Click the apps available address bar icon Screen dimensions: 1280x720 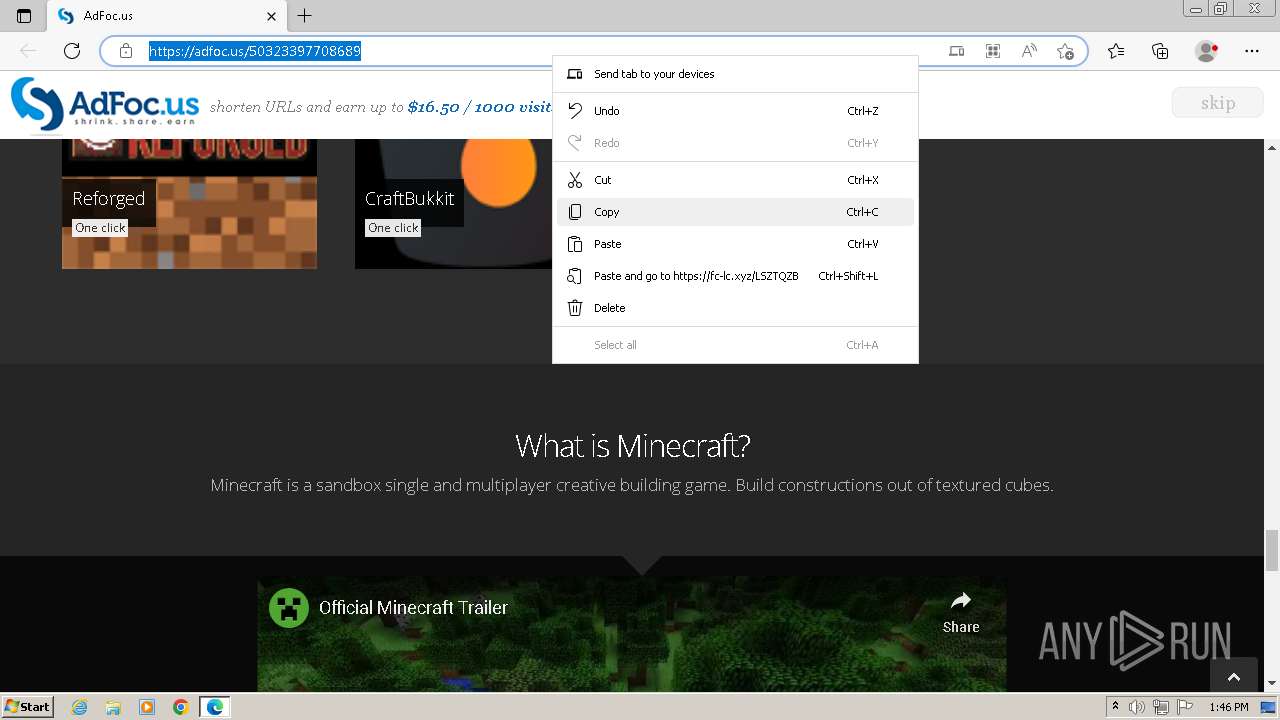[x=993, y=51]
